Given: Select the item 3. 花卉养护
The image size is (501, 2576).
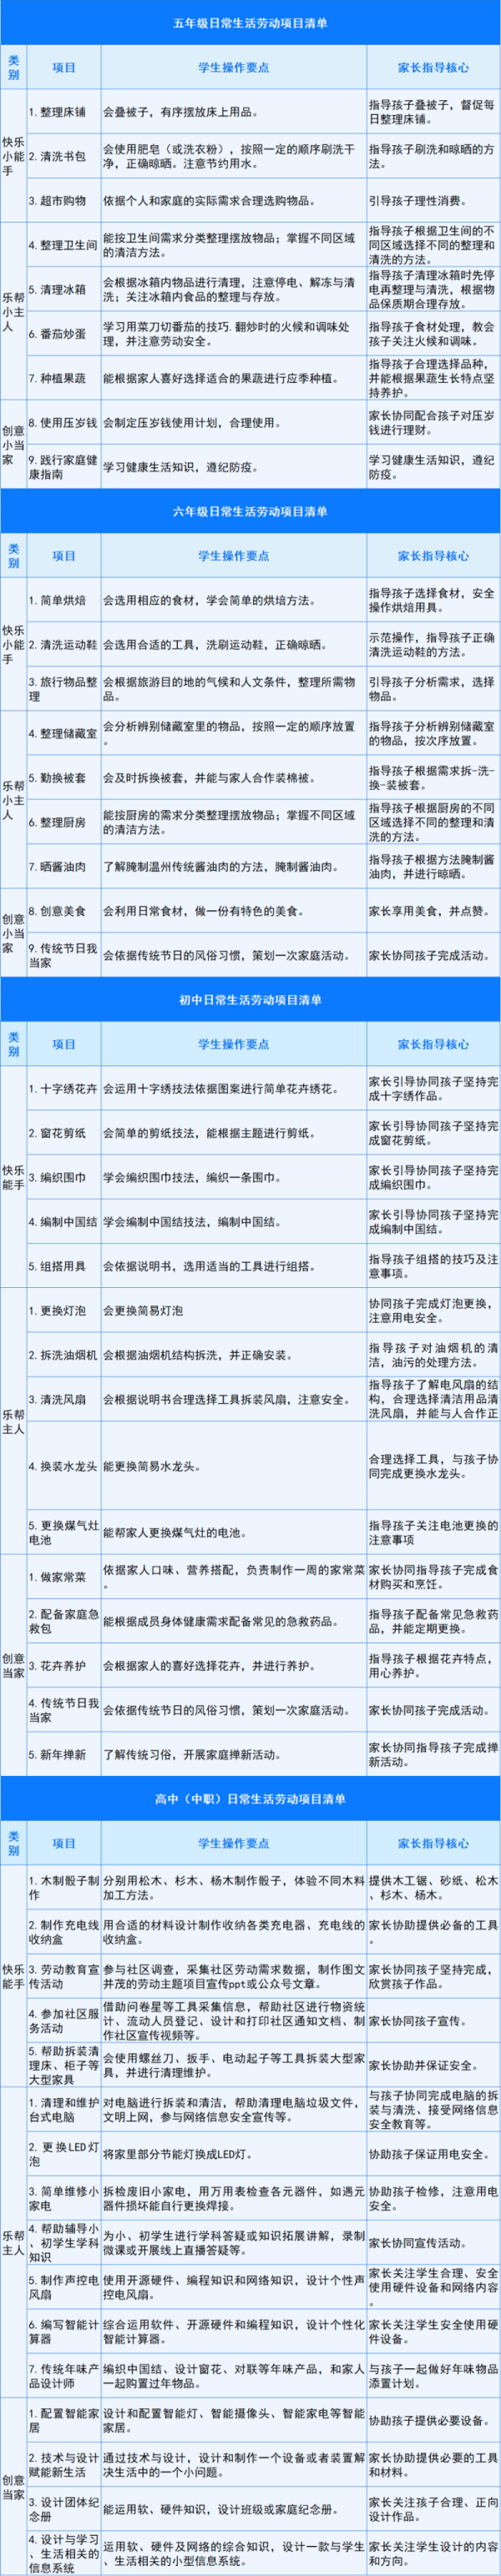Looking at the screenshot, I should 57,1666.
